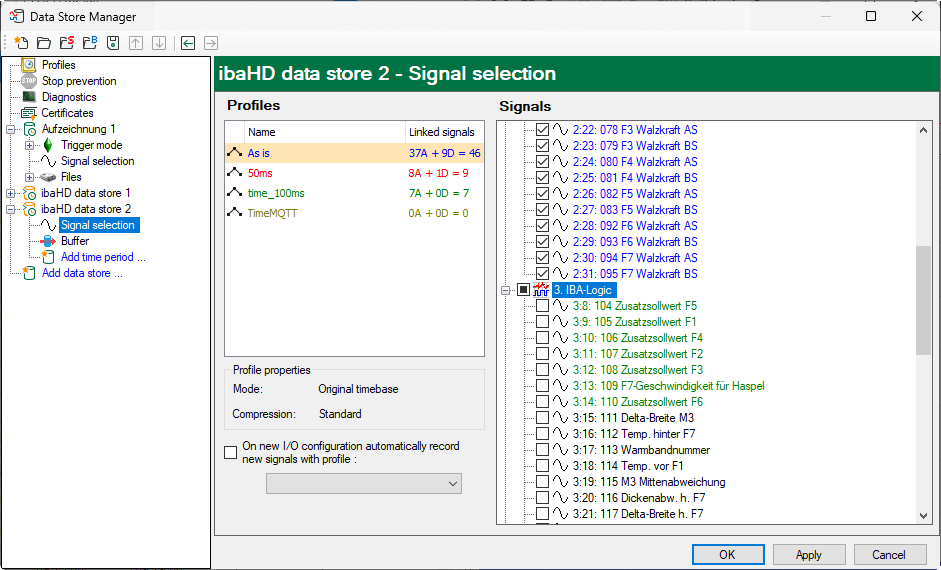
Task: Check the 3:15 Delta-Breite M3 signal
Action: 543,418
